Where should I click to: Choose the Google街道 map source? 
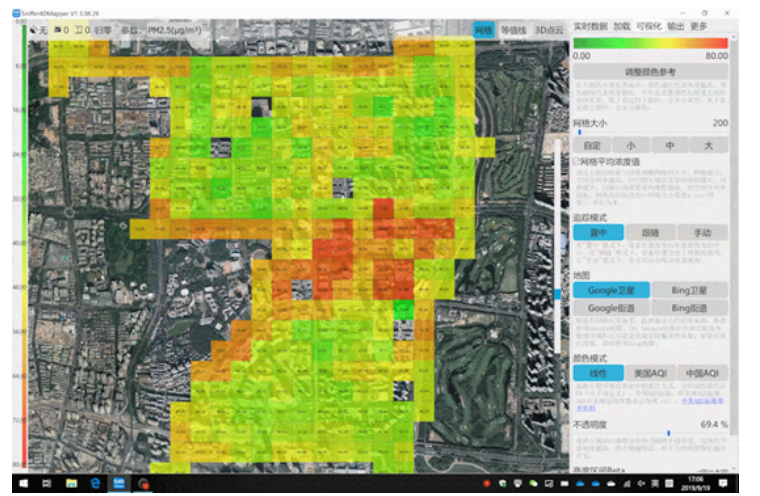click(612, 308)
